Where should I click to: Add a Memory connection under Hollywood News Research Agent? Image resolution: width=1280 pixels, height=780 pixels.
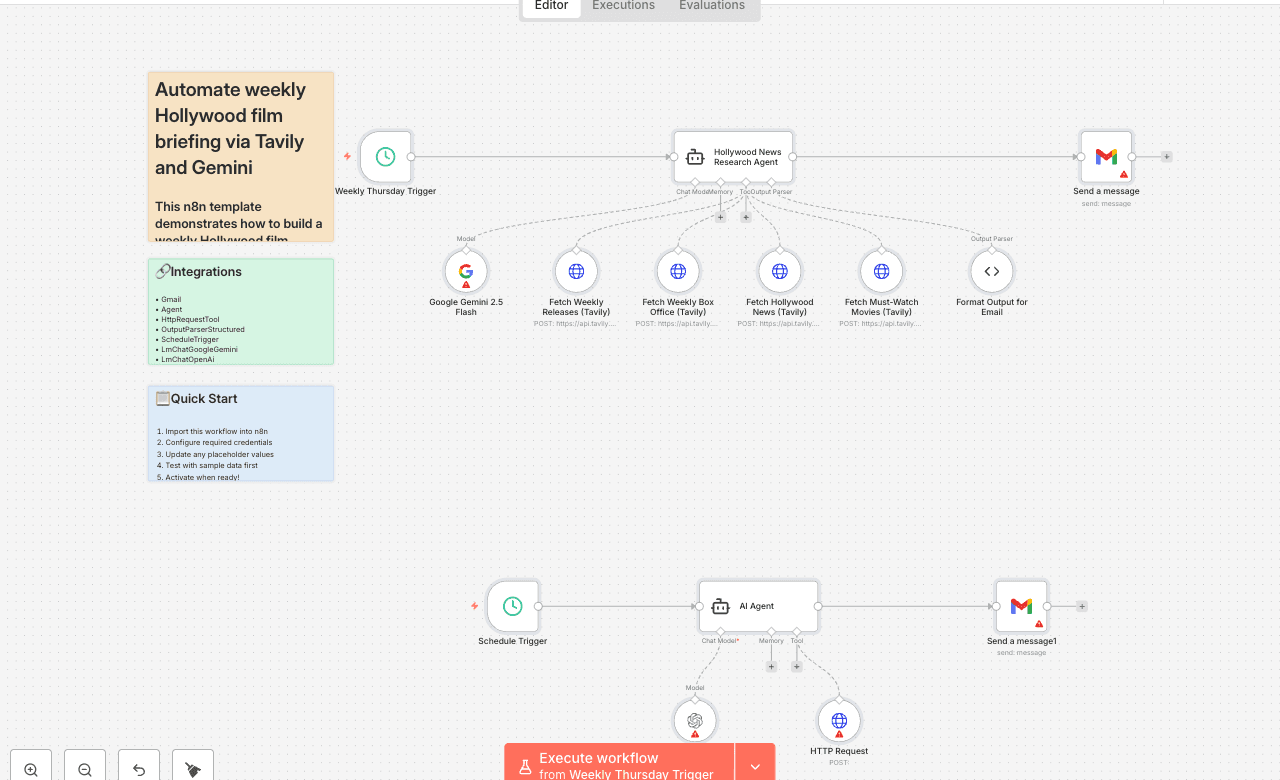(720, 216)
